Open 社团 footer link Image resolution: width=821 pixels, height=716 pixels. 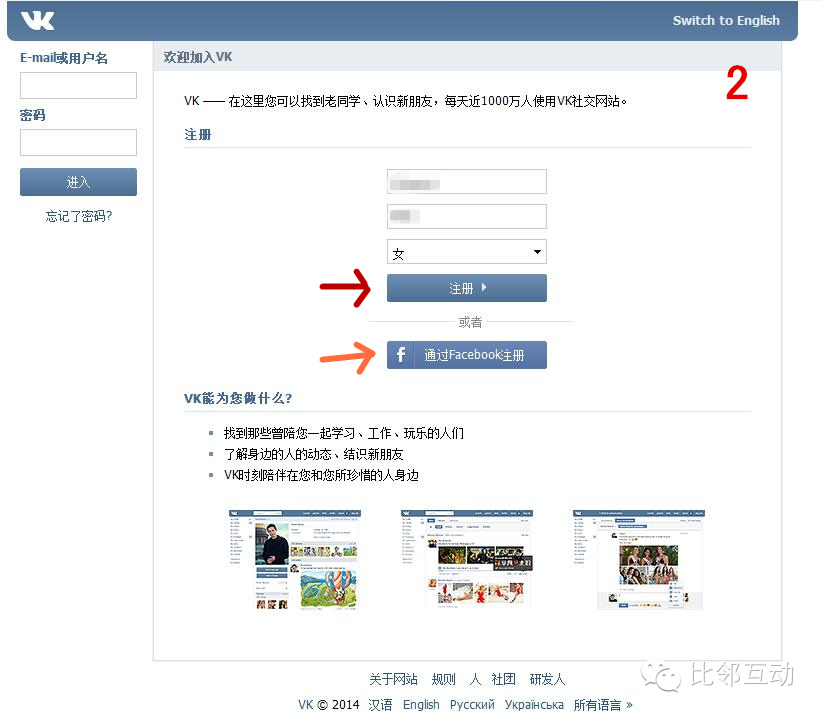(x=504, y=679)
